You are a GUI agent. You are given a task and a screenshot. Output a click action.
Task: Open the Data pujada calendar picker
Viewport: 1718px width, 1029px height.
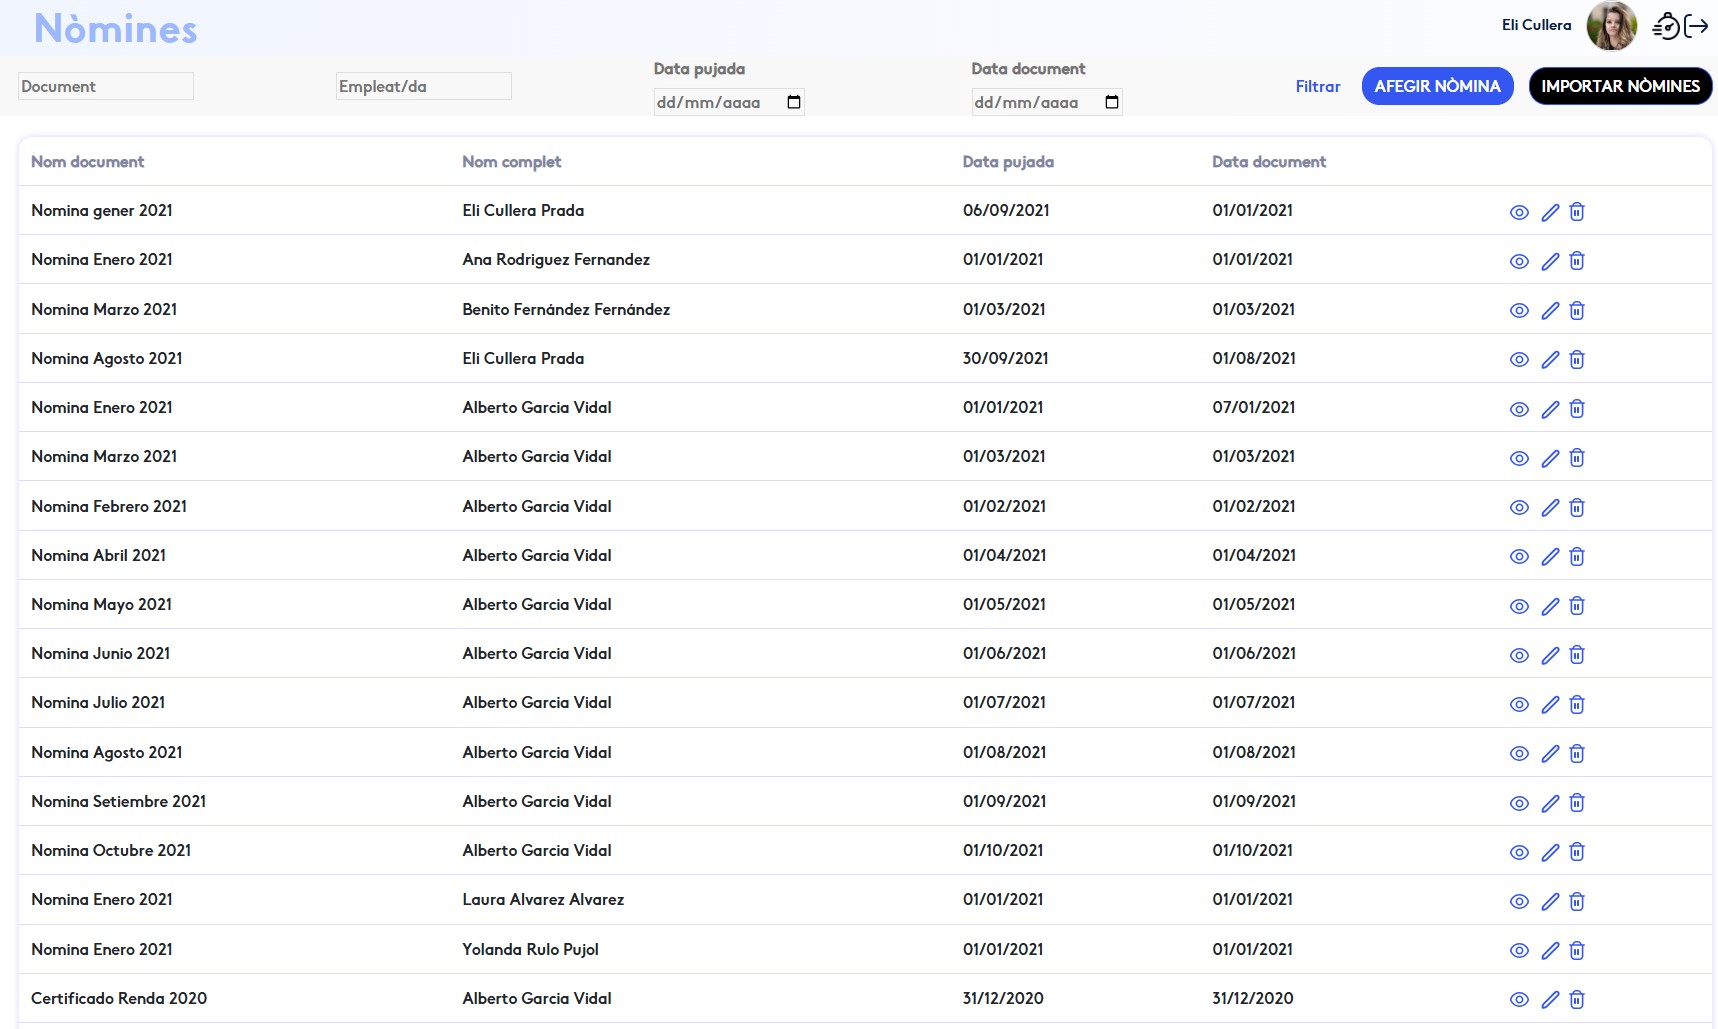[794, 102]
